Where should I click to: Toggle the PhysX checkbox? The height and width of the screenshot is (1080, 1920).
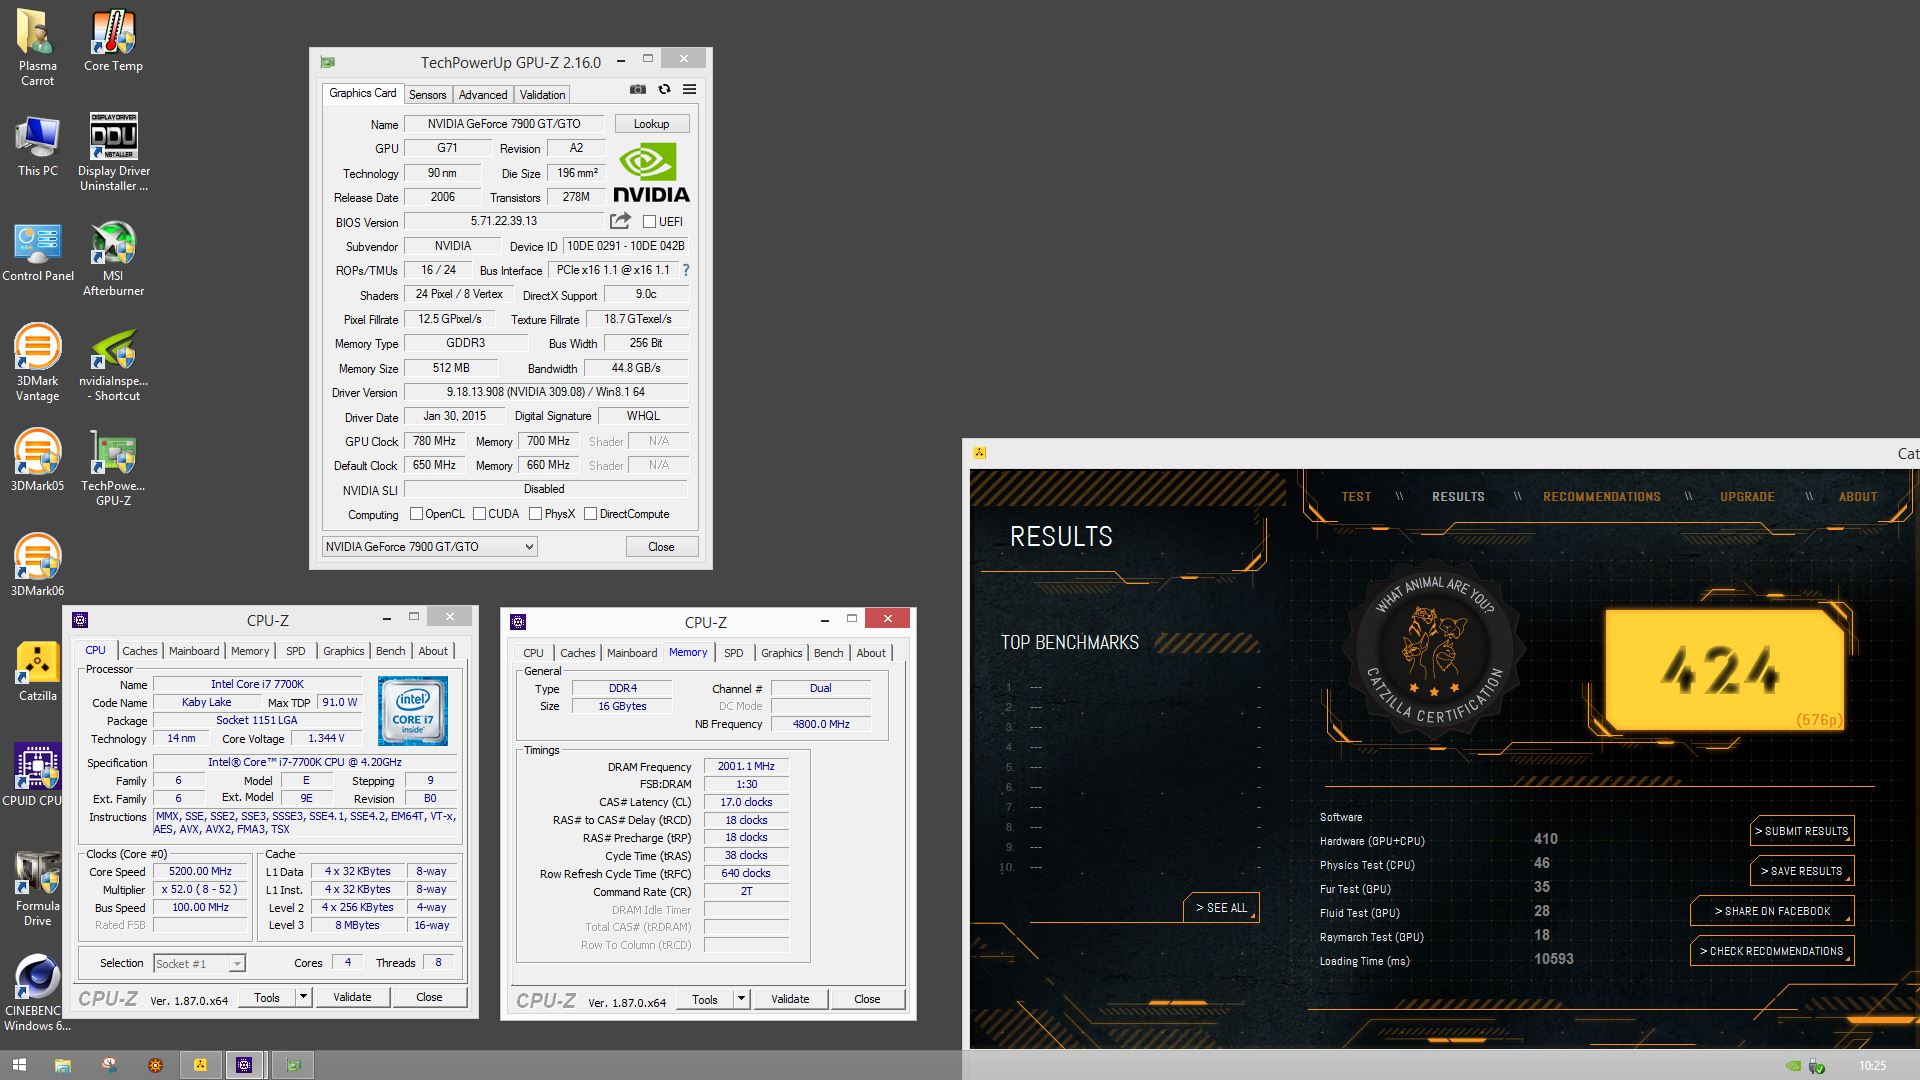click(x=536, y=514)
